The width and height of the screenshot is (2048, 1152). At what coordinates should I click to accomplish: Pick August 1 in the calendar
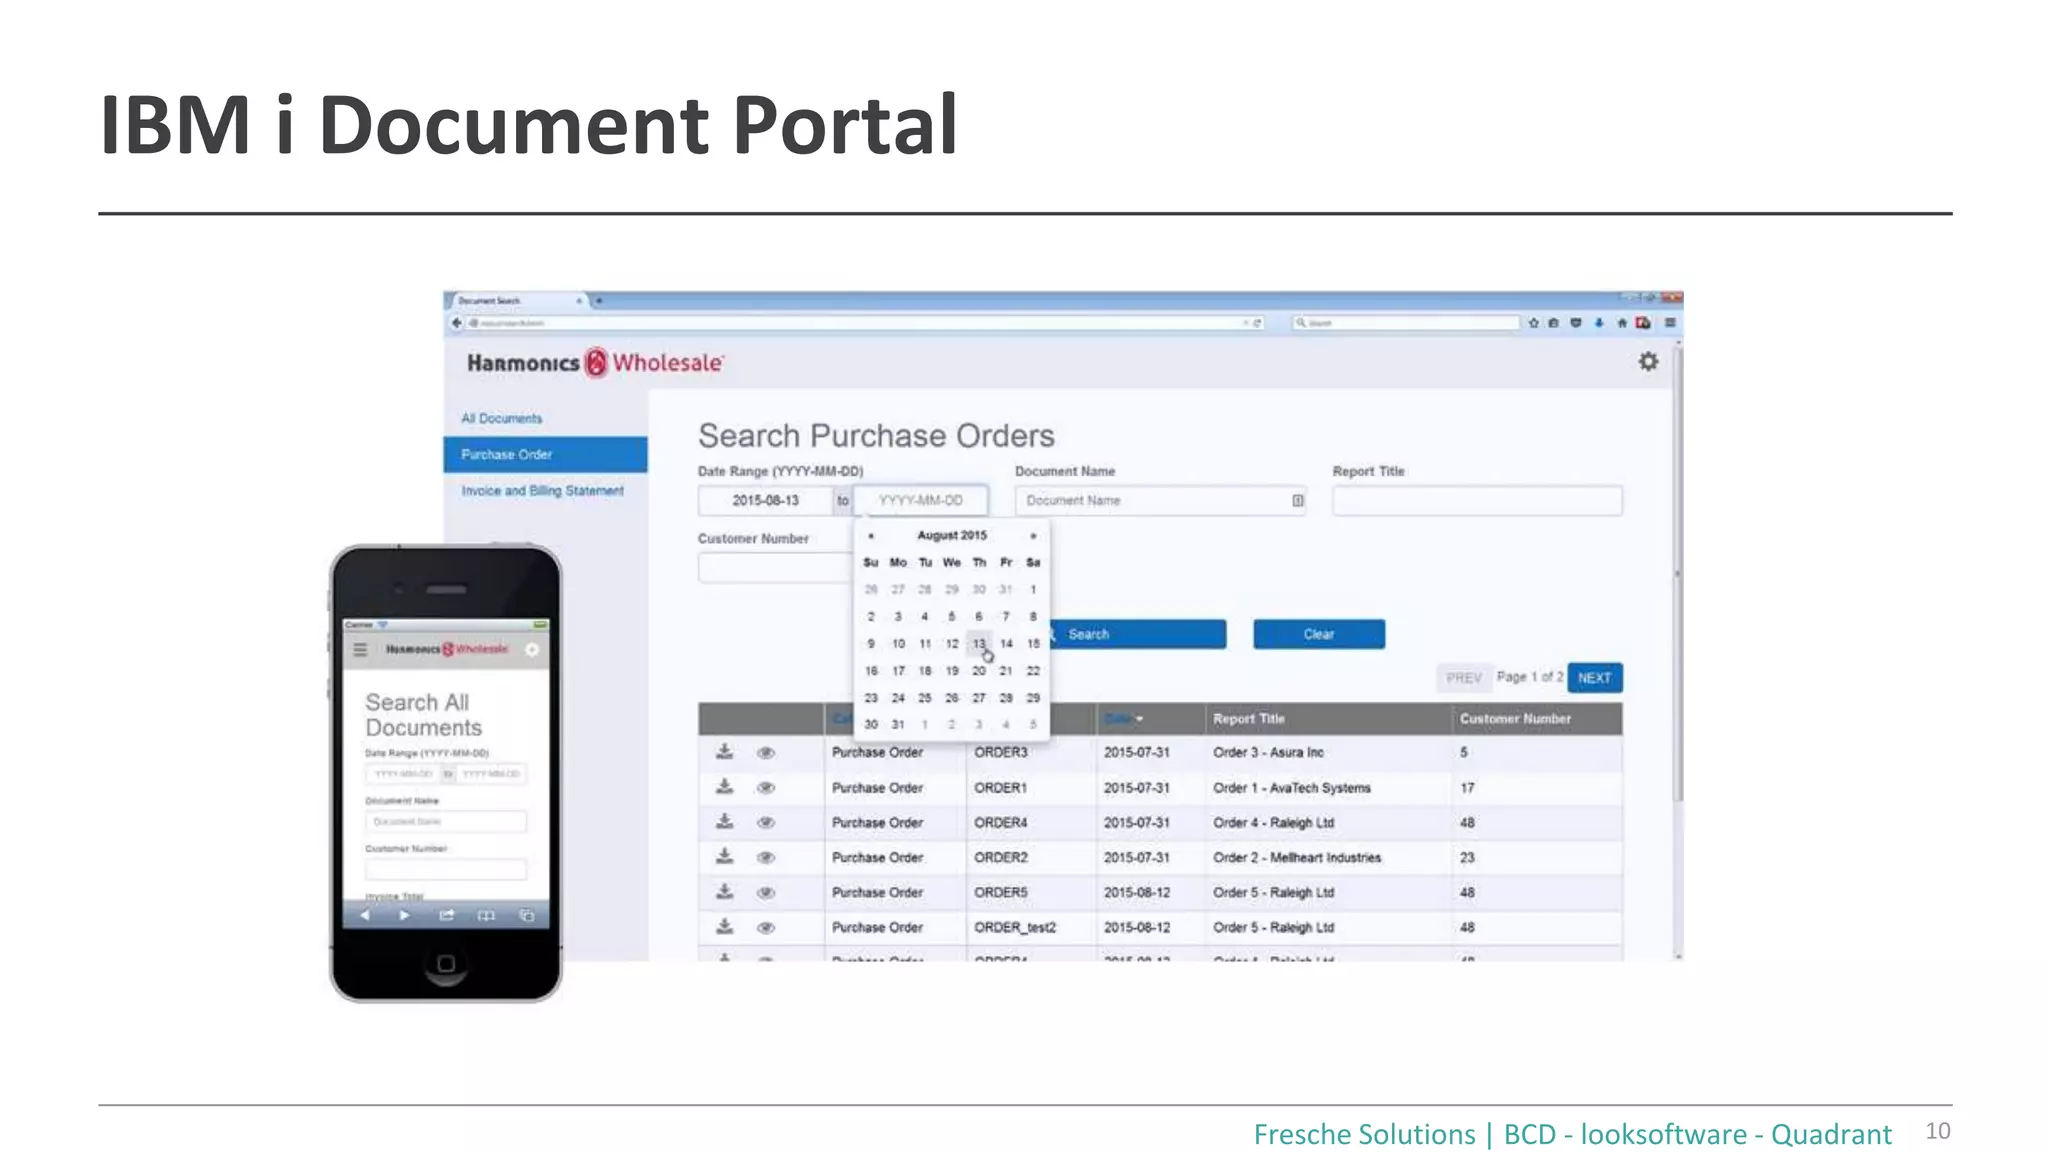click(1033, 589)
